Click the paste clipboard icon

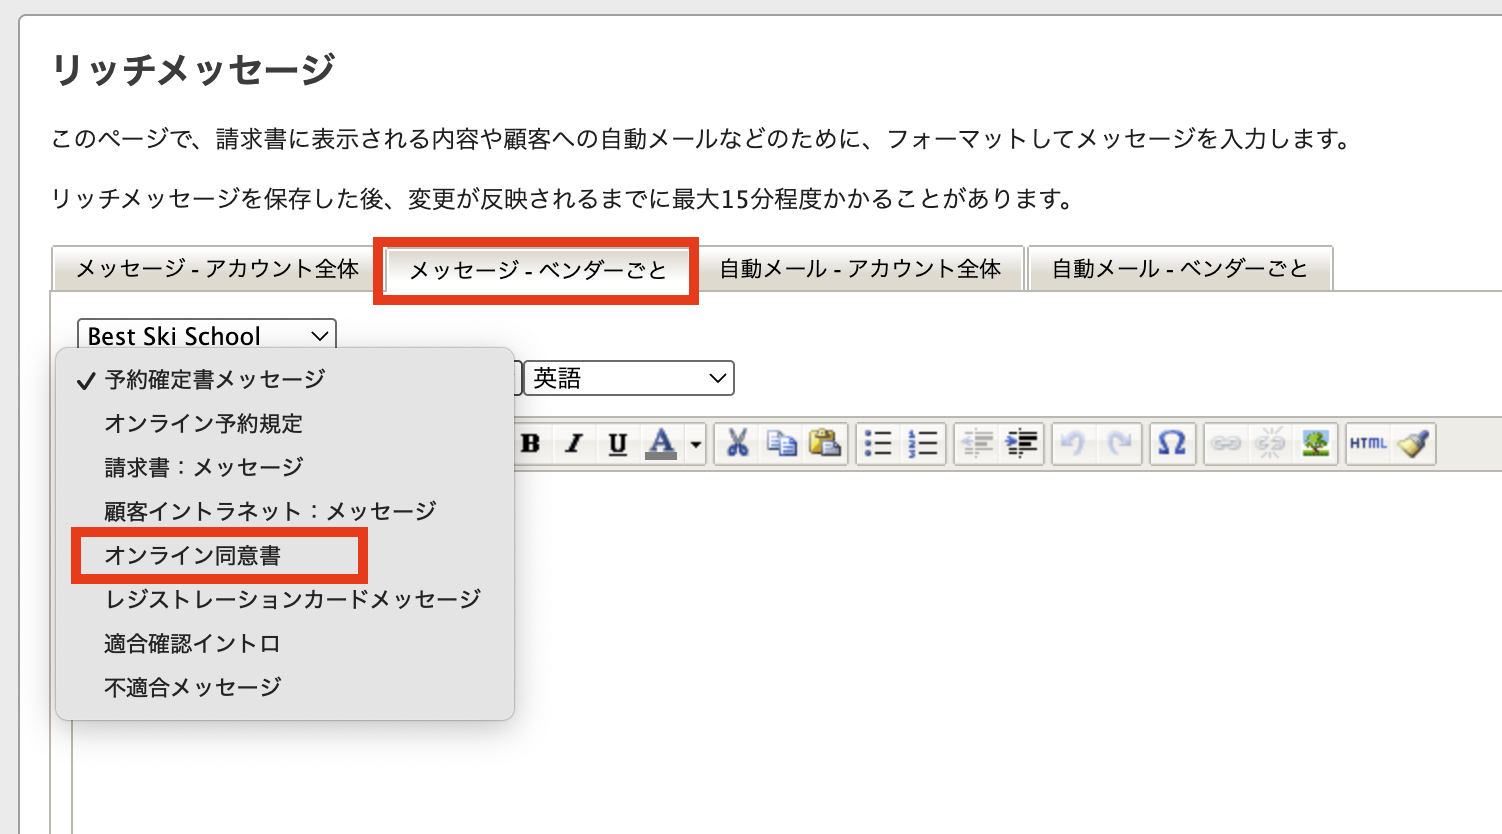(x=825, y=443)
